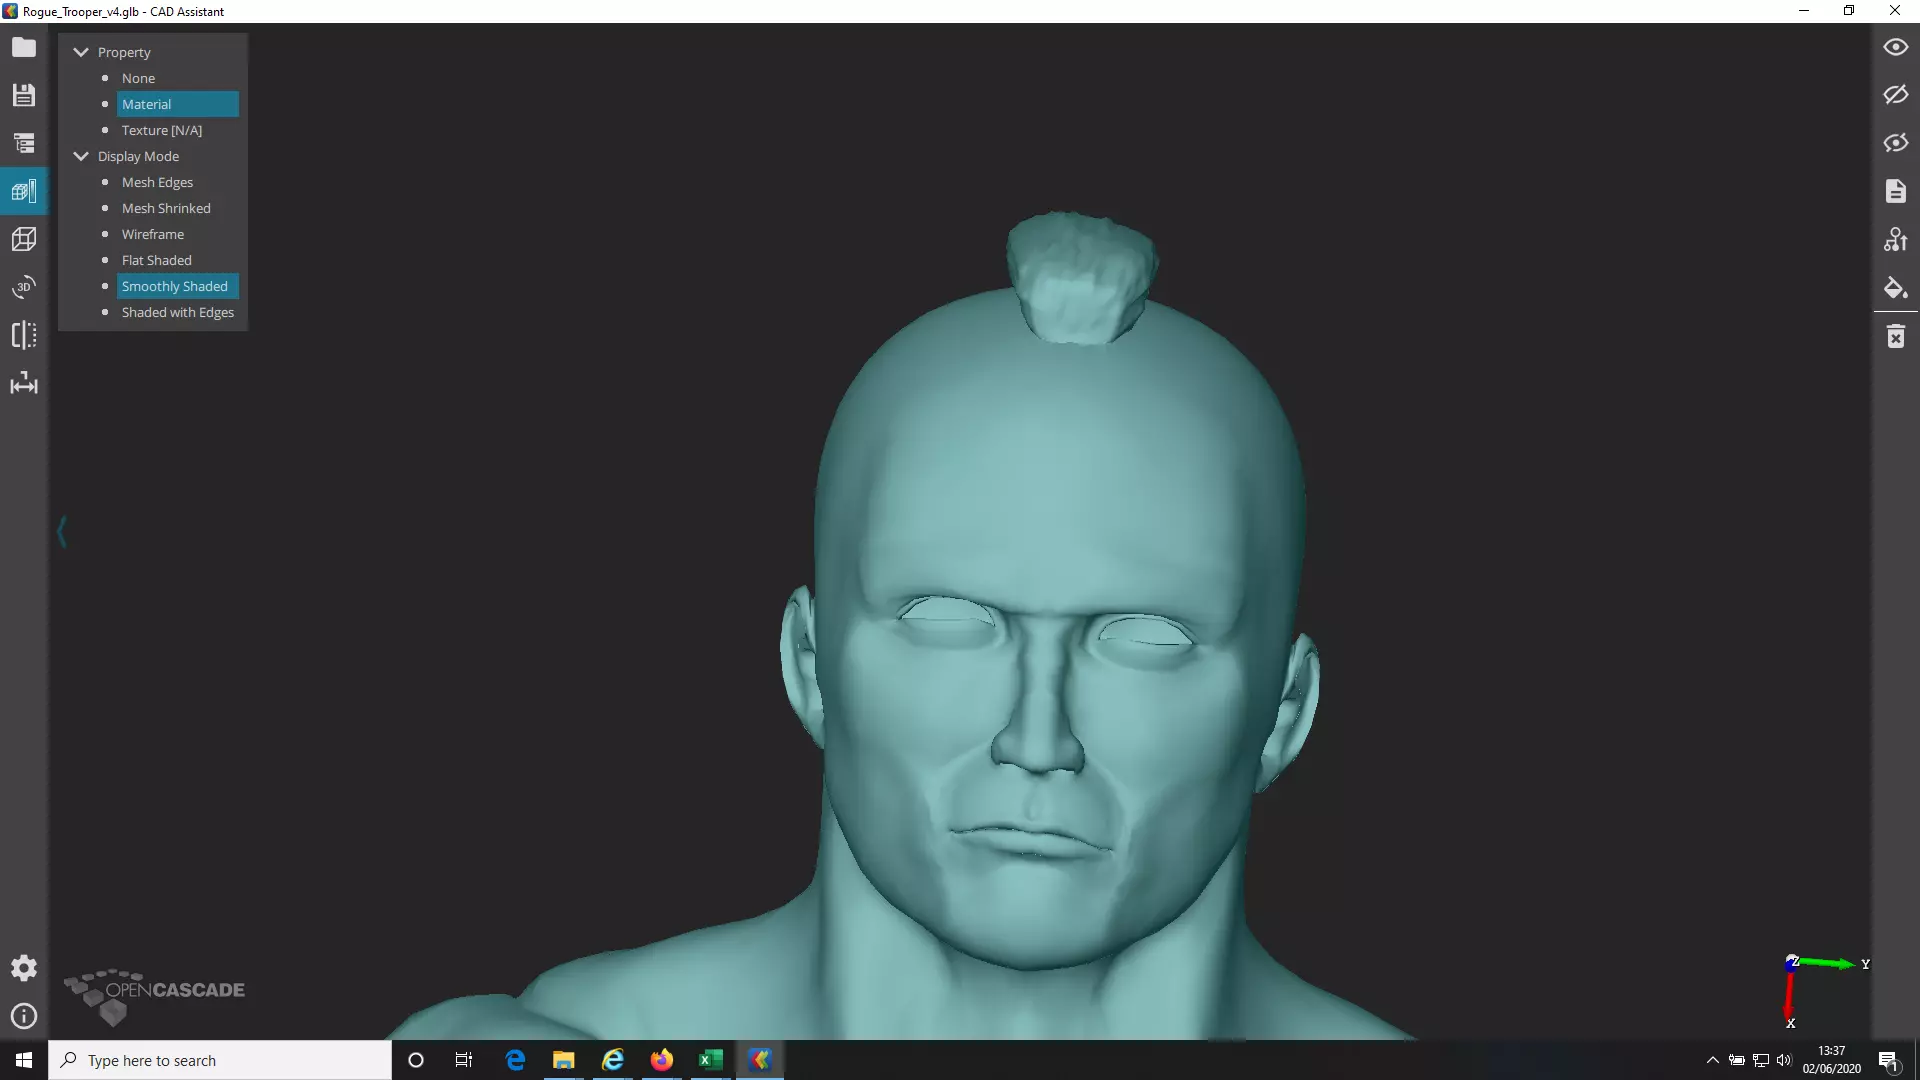Choose Shaded with Edges option
This screenshot has height=1080, width=1920.
tap(177, 312)
